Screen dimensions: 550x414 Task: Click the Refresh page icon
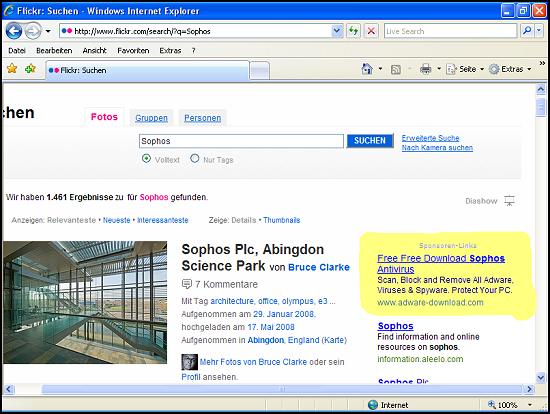(x=354, y=31)
